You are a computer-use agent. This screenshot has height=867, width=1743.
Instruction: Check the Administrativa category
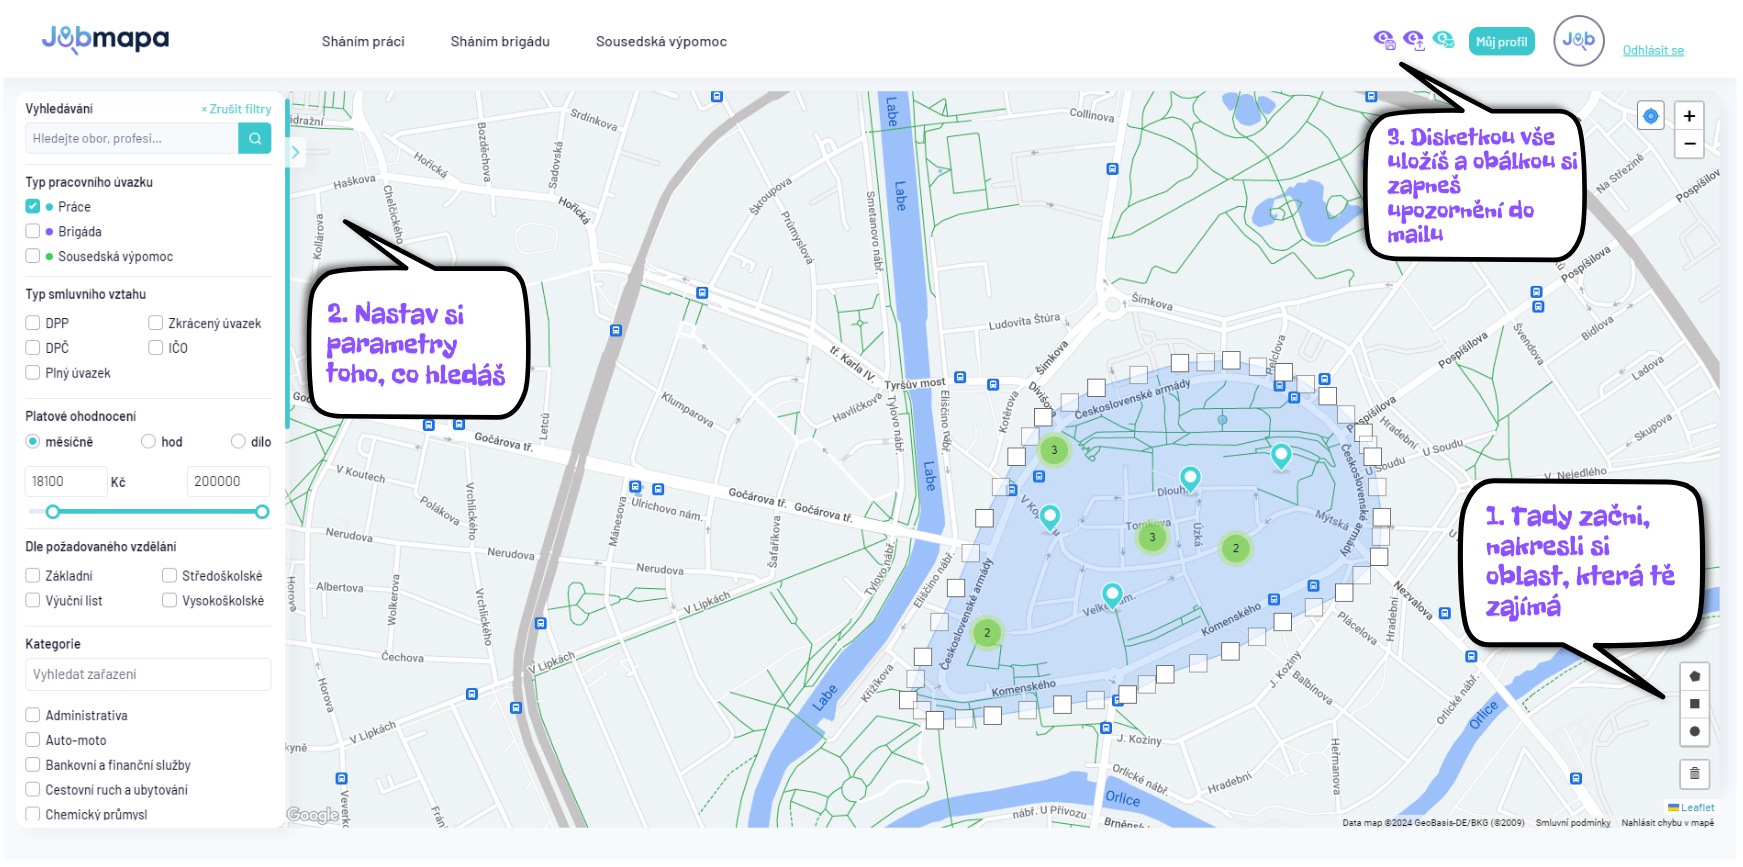click(33, 715)
